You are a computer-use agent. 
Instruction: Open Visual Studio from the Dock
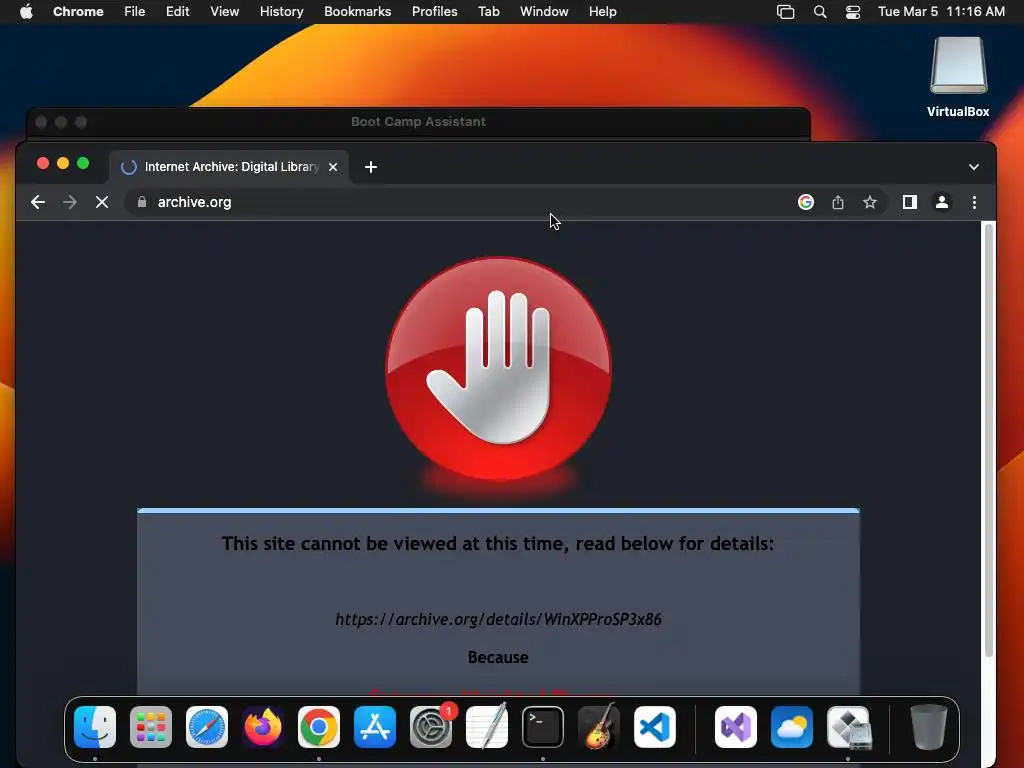[736, 727]
